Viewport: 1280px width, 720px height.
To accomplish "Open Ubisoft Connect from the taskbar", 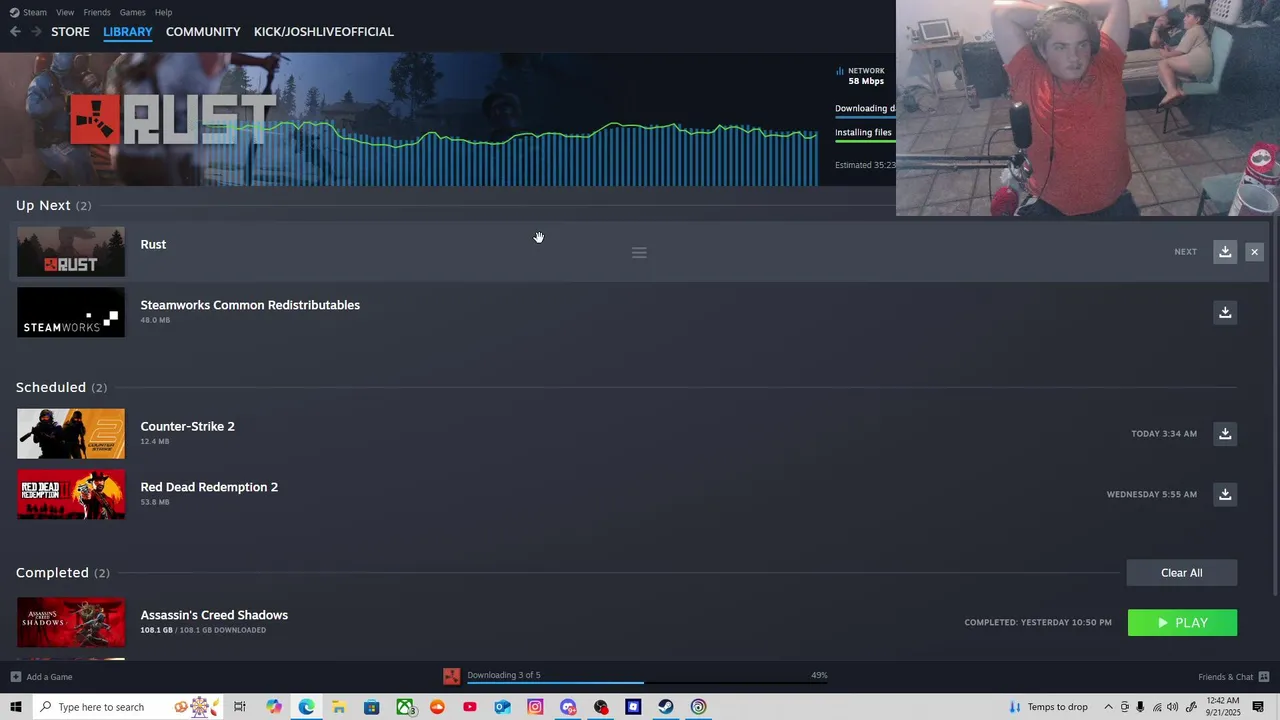I will (x=698, y=707).
